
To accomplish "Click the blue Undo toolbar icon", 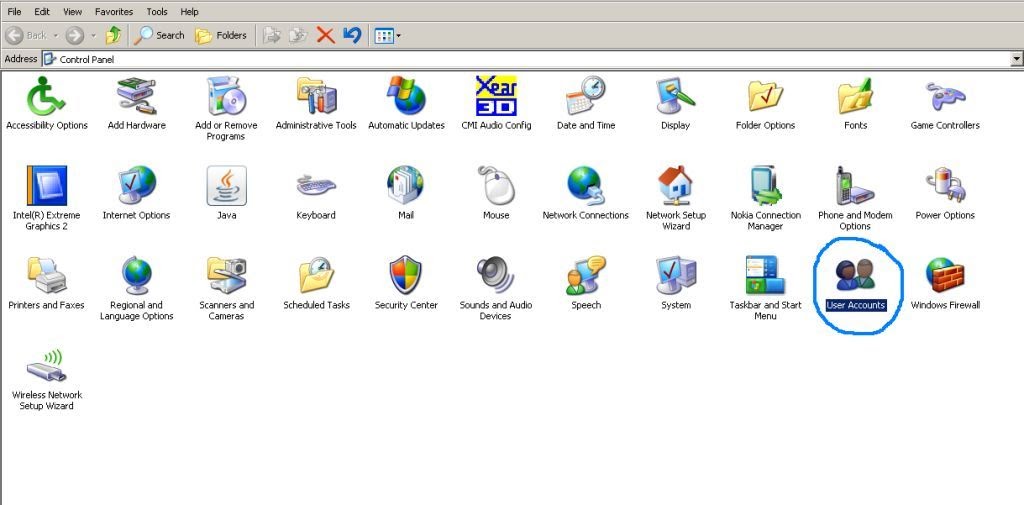I will coord(352,35).
